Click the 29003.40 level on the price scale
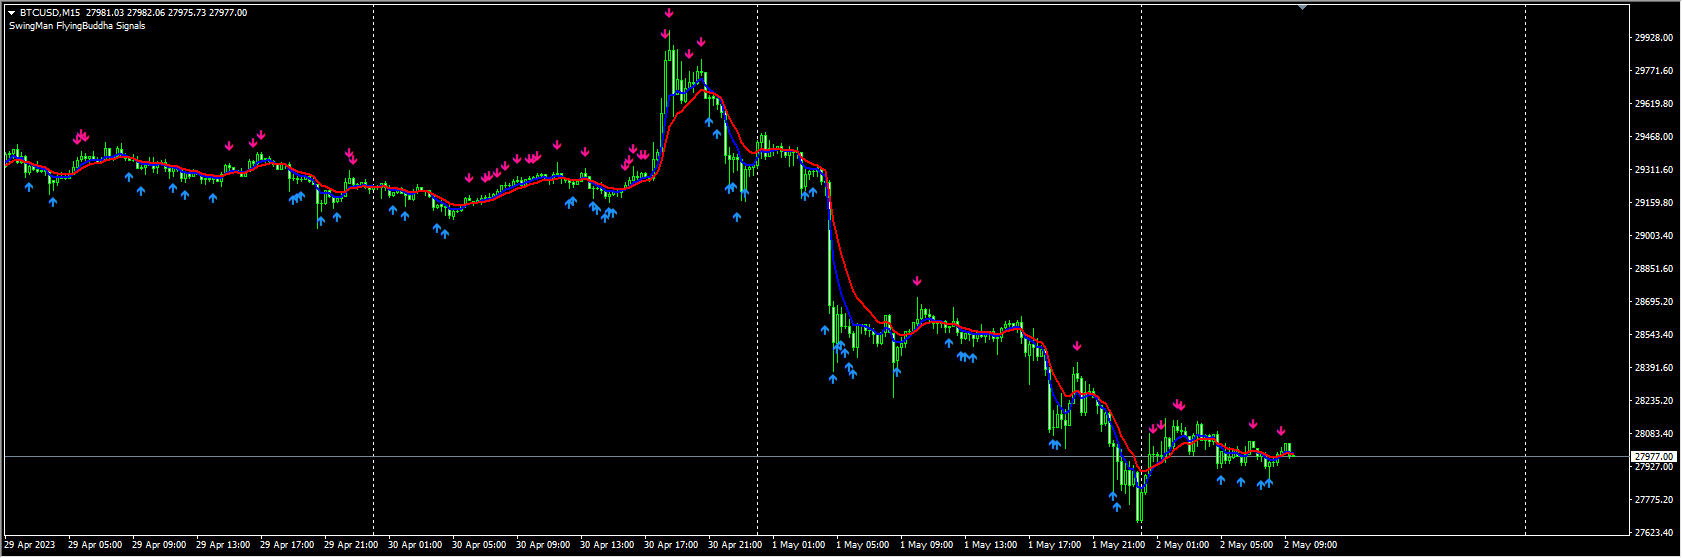Viewport: 1682px width, 558px height. [x=1654, y=236]
